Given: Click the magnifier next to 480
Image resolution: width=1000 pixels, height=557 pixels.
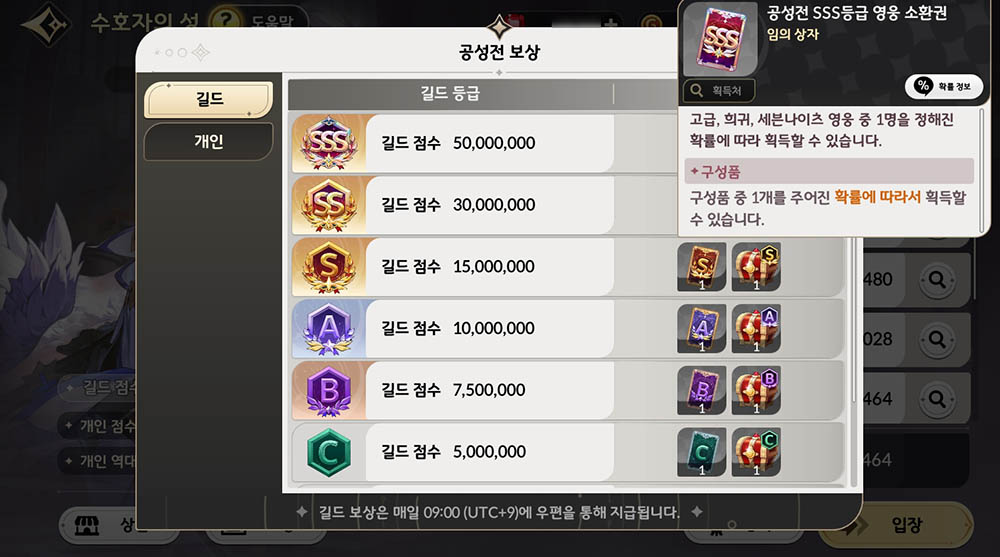Looking at the screenshot, I should 937,279.
